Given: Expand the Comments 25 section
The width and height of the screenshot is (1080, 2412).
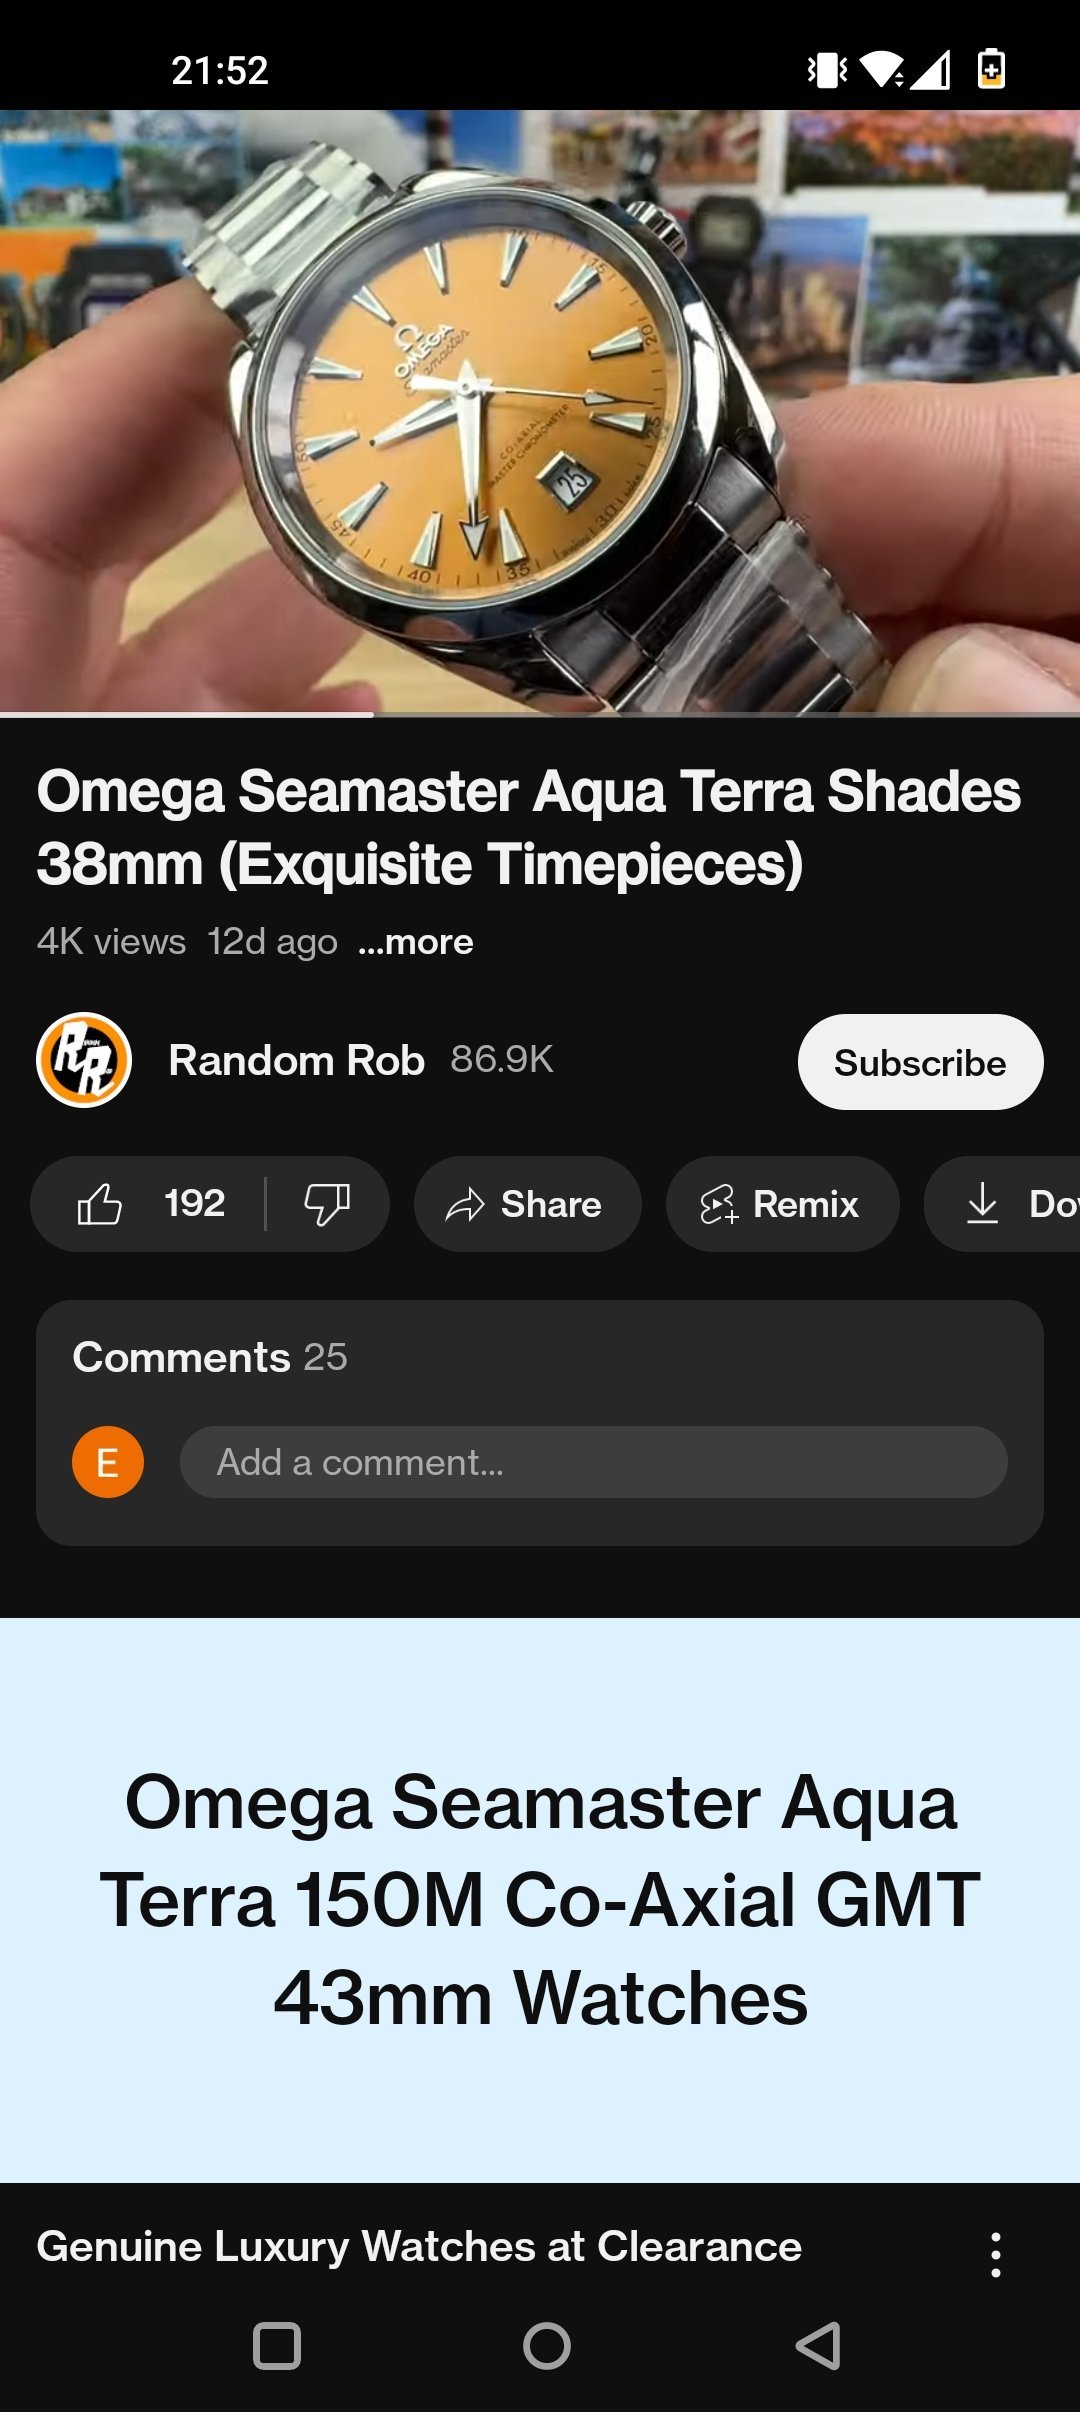Looking at the screenshot, I should [210, 1357].
